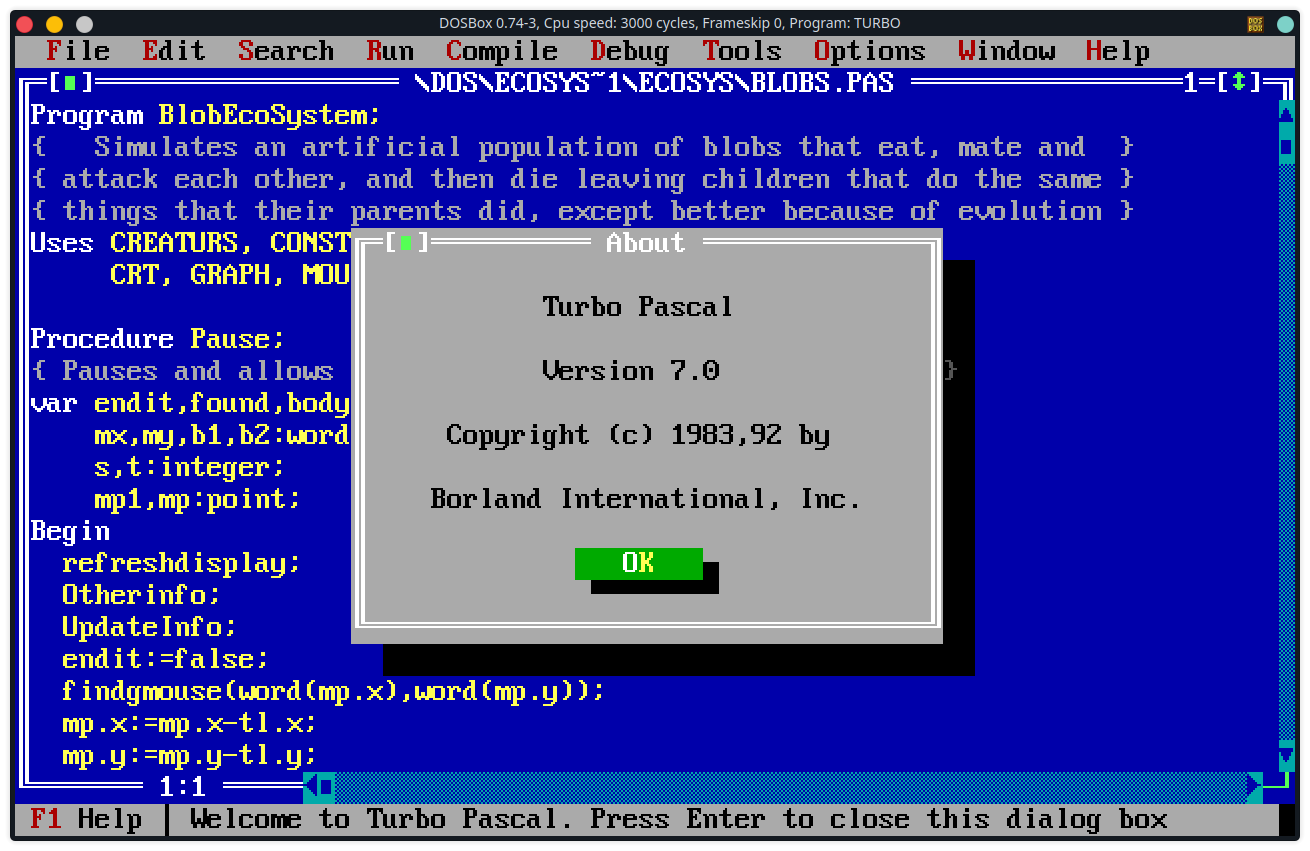This screenshot has height=851, width=1310.
Task: Click the 'mp.x:=mp.x-tl.x;' code line
Action: coord(190,723)
